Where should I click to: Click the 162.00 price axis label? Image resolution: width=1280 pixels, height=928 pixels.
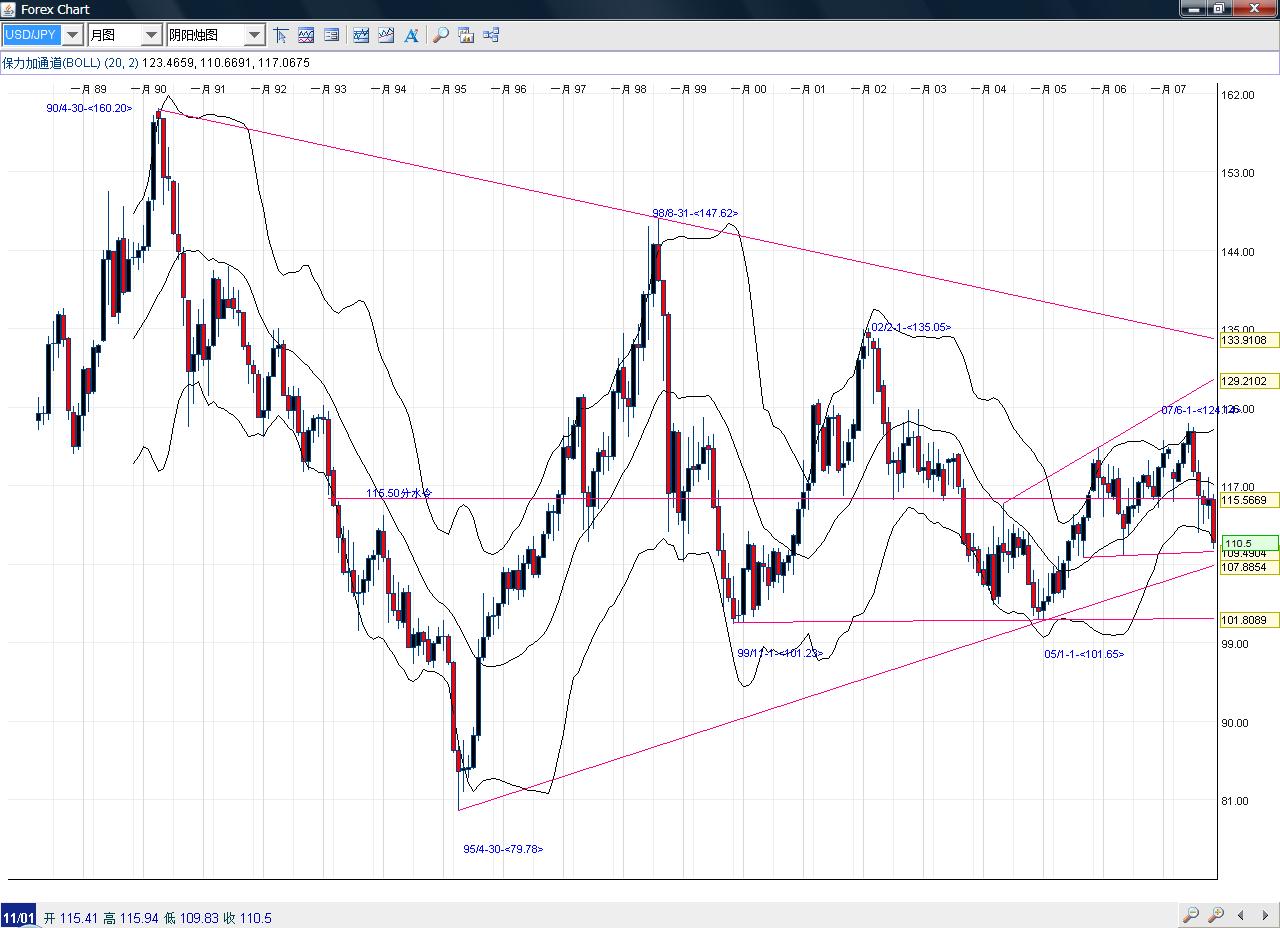coord(1238,95)
